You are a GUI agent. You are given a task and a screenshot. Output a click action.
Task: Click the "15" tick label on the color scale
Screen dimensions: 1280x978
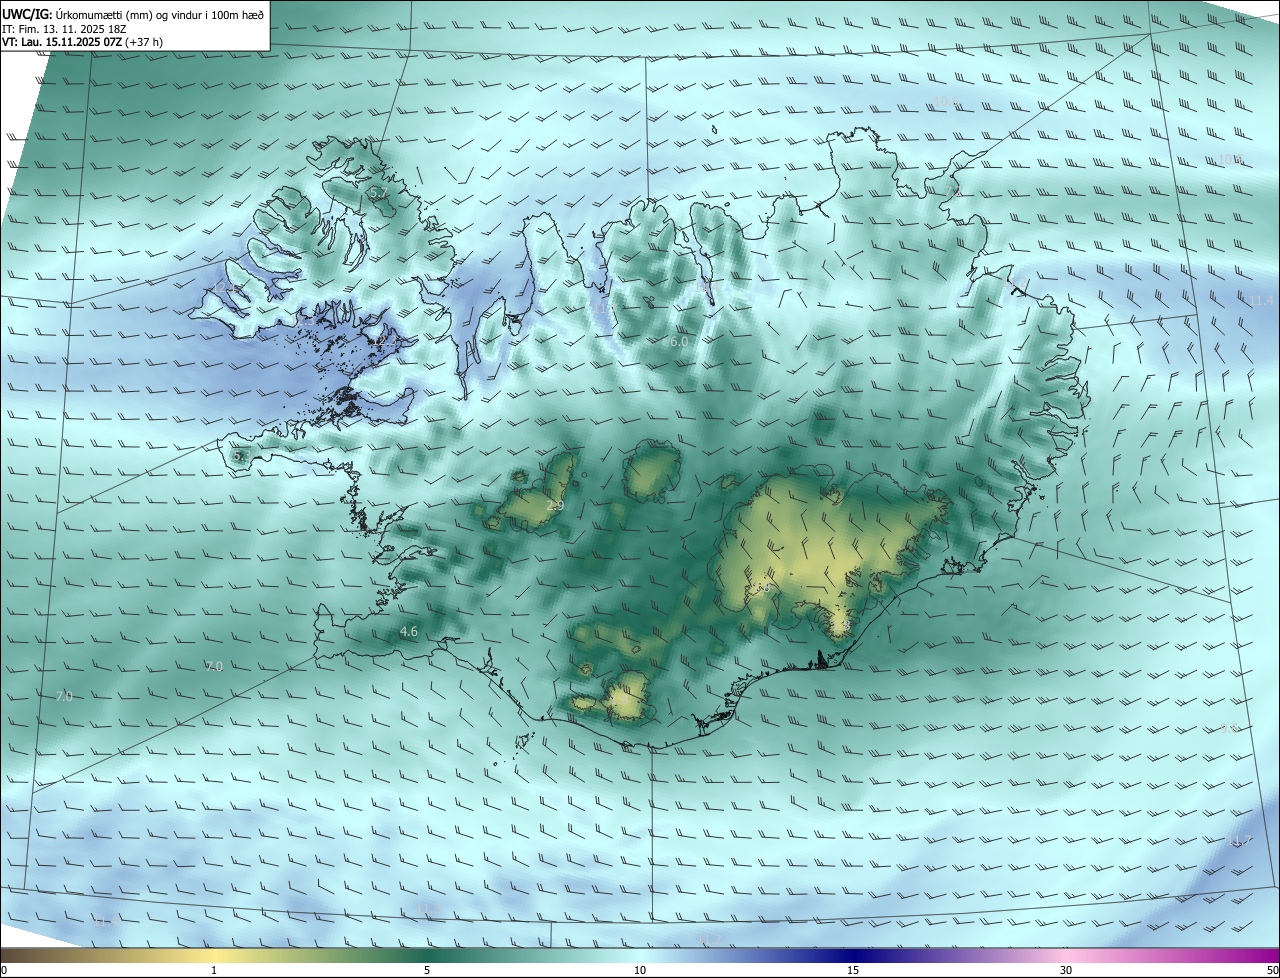coord(853,970)
